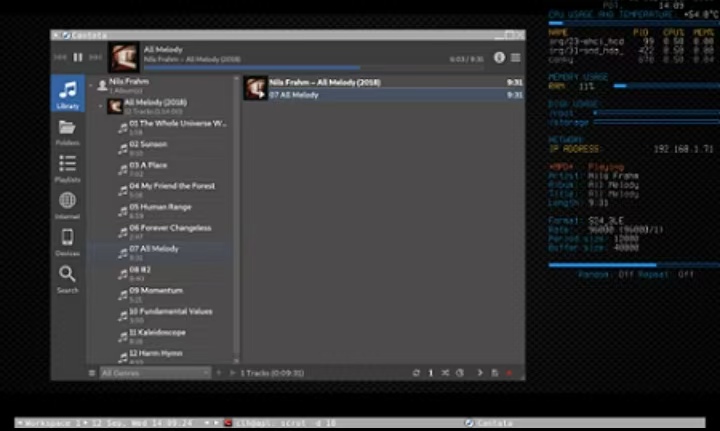The height and width of the screenshot is (431, 720).
Task: Toggle random shuffle mode
Action: click(x=445, y=373)
